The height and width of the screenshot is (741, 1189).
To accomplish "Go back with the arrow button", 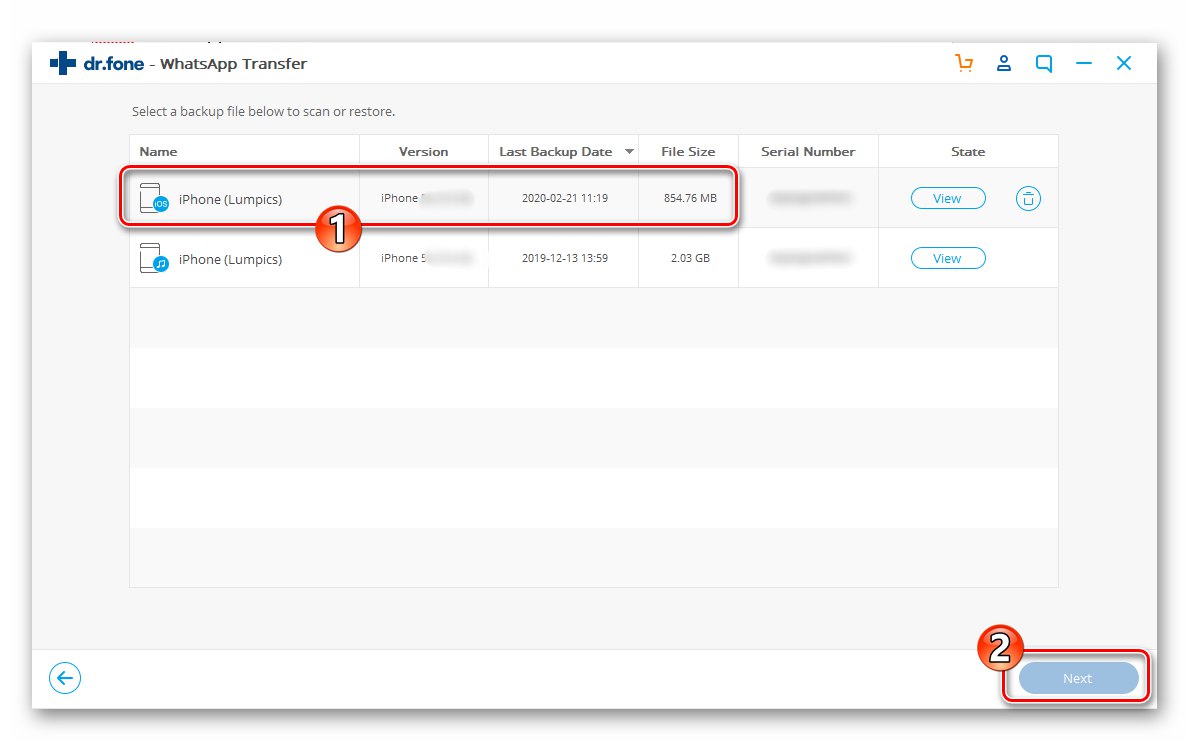I will tap(65, 678).
